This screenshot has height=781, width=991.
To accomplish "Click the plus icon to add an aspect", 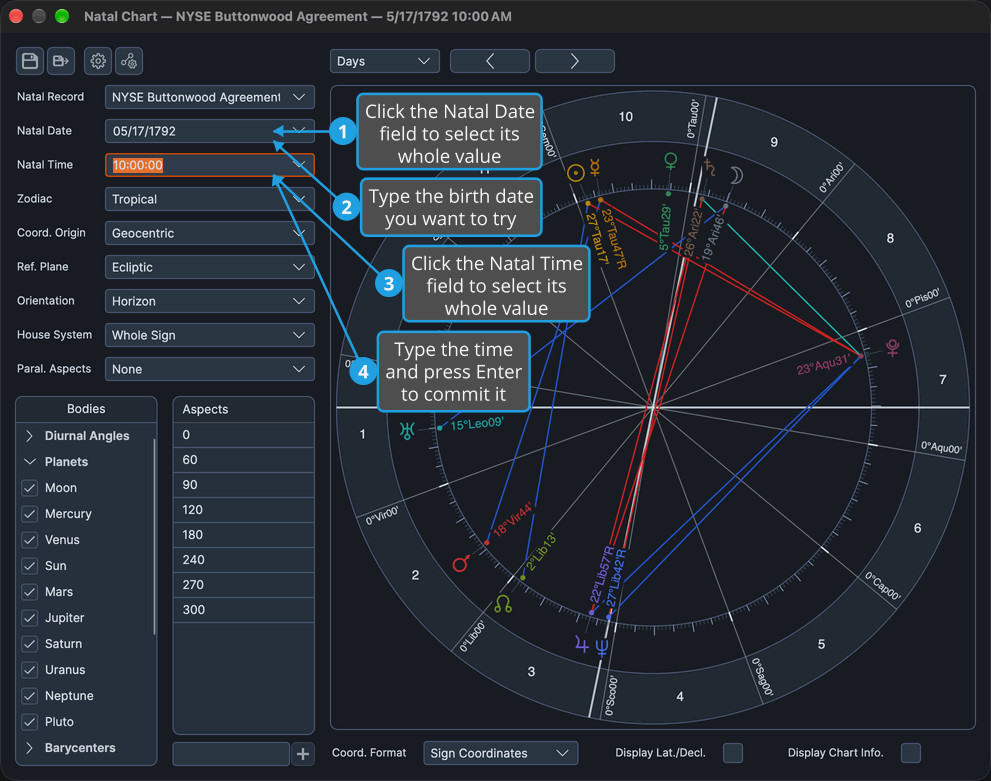I will point(303,754).
